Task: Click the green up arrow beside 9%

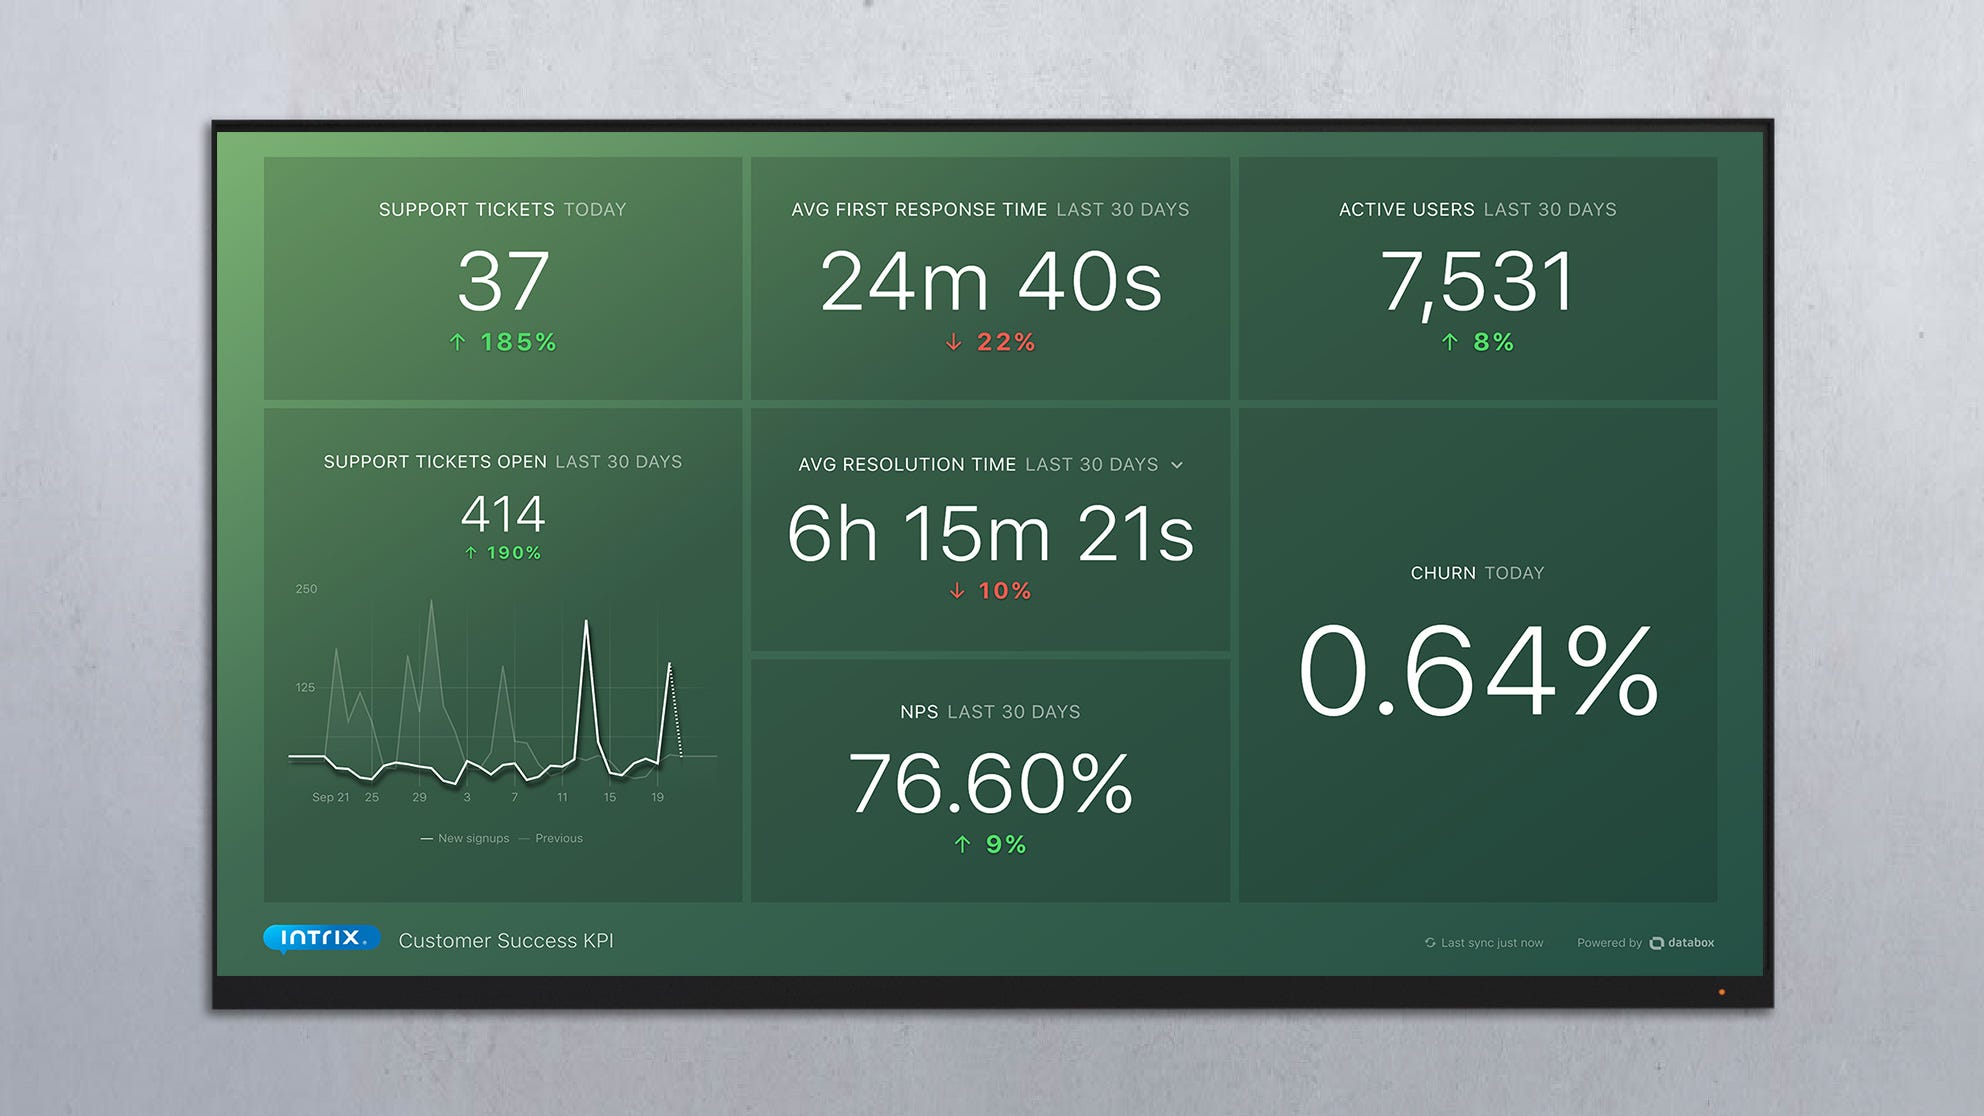Action: pyautogui.click(x=962, y=845)
